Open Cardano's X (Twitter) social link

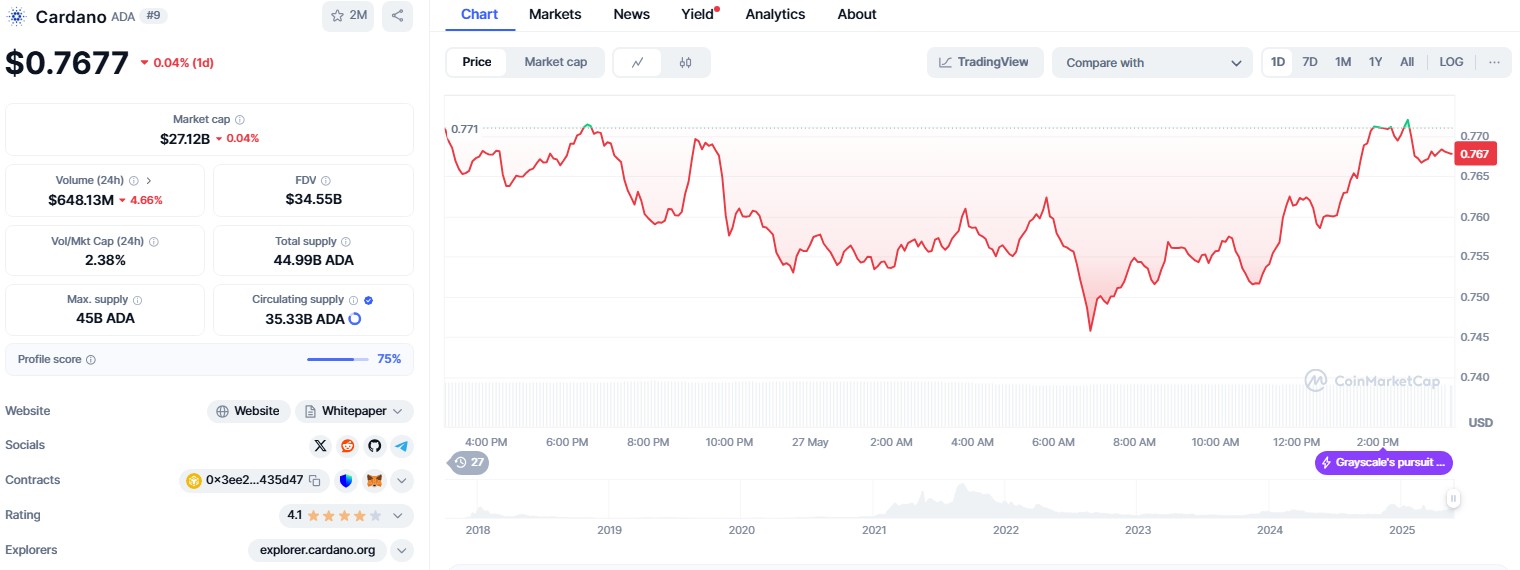click(x=320, y=446)
